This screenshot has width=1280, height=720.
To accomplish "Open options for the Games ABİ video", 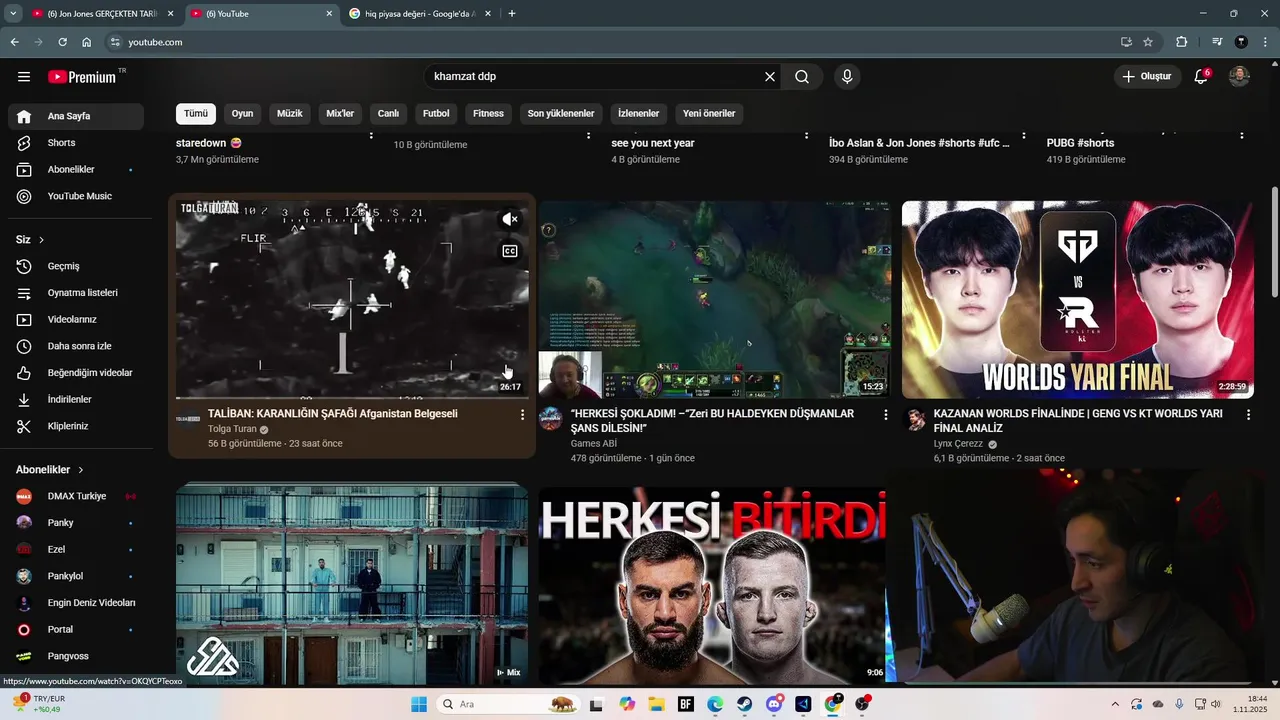I will coord(885,414).
